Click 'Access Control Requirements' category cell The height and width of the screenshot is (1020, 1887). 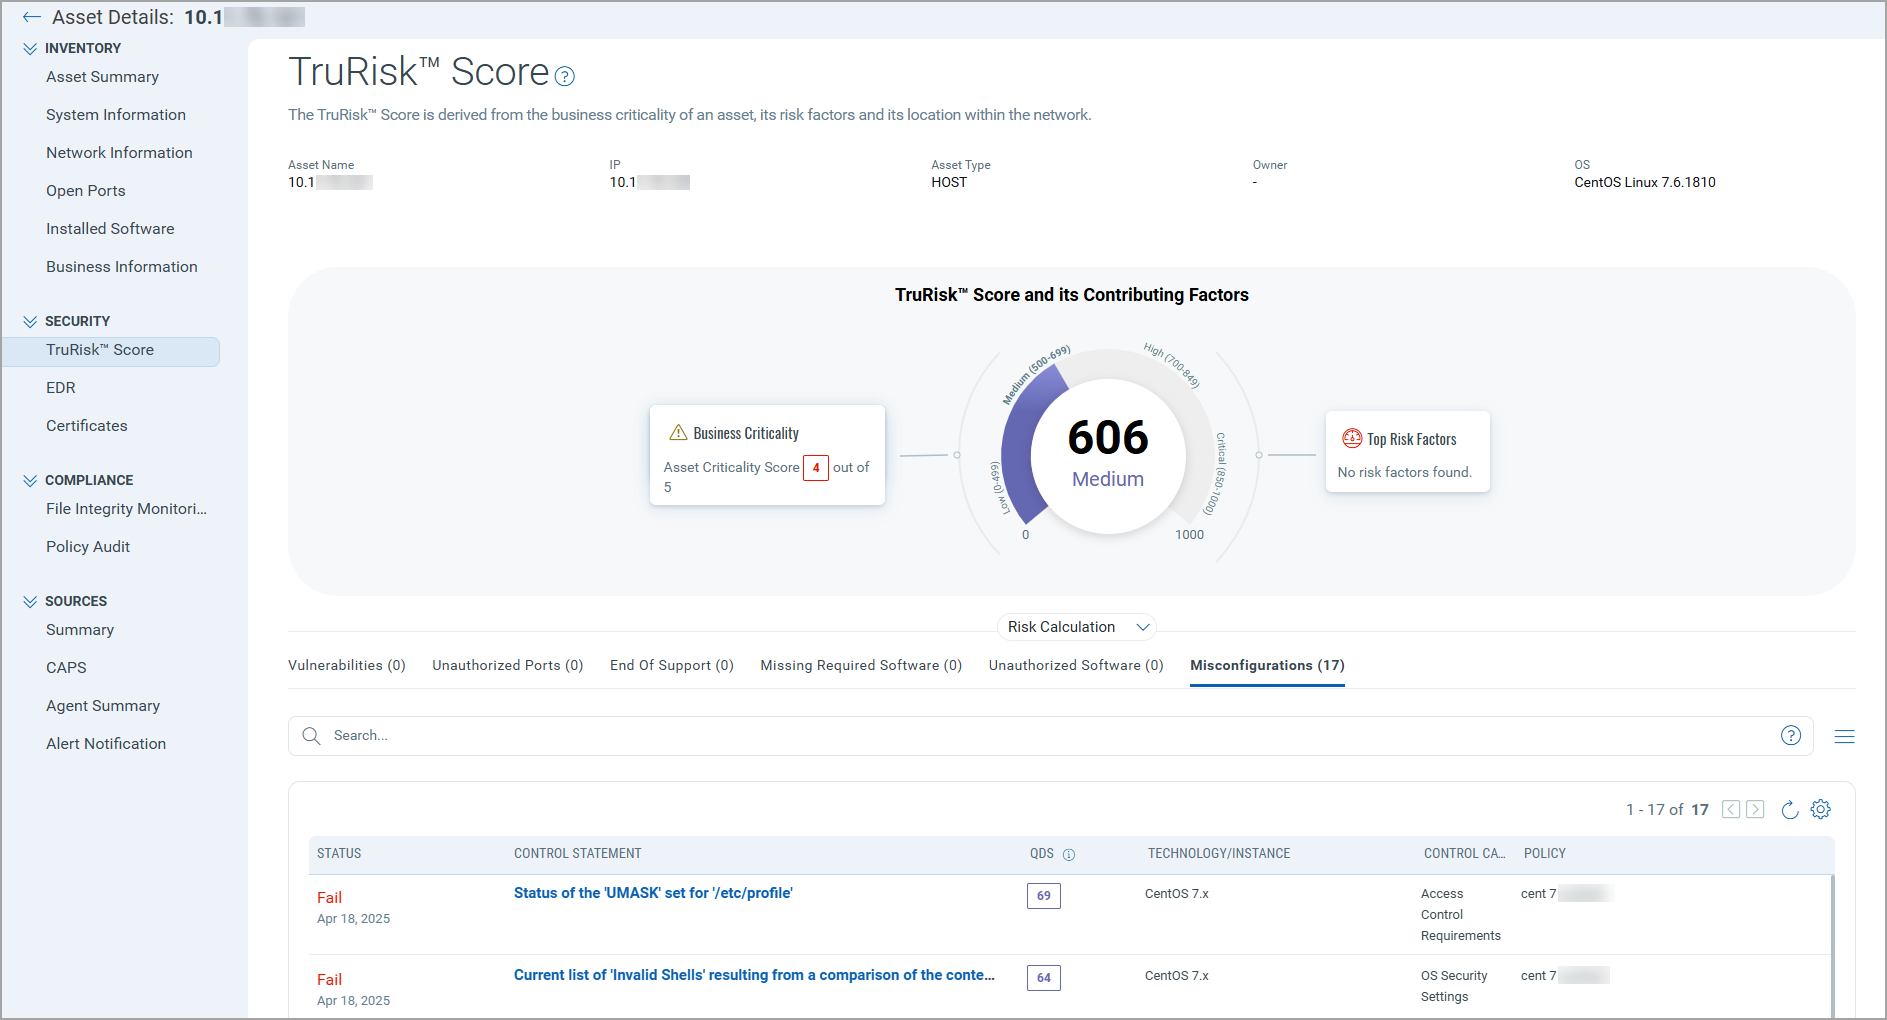click(x=1461, y=915)
